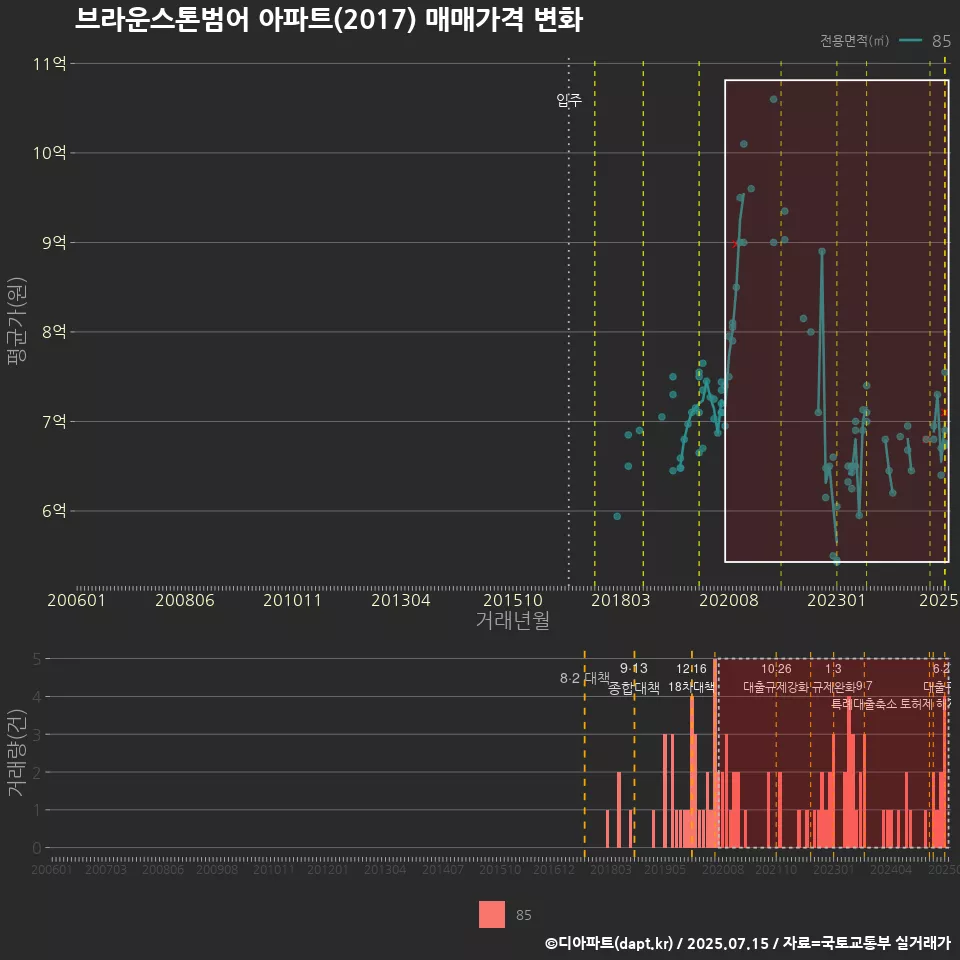
Task: Click the 3 label on the volume axis
Action: click(37, 734)
